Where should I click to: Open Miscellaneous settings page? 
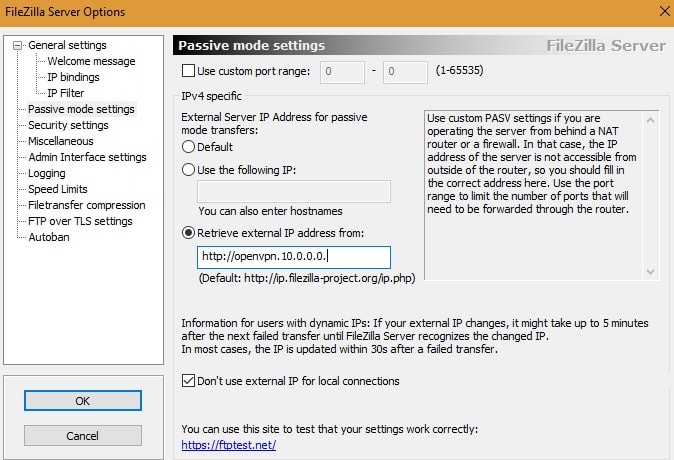[61, 141]
